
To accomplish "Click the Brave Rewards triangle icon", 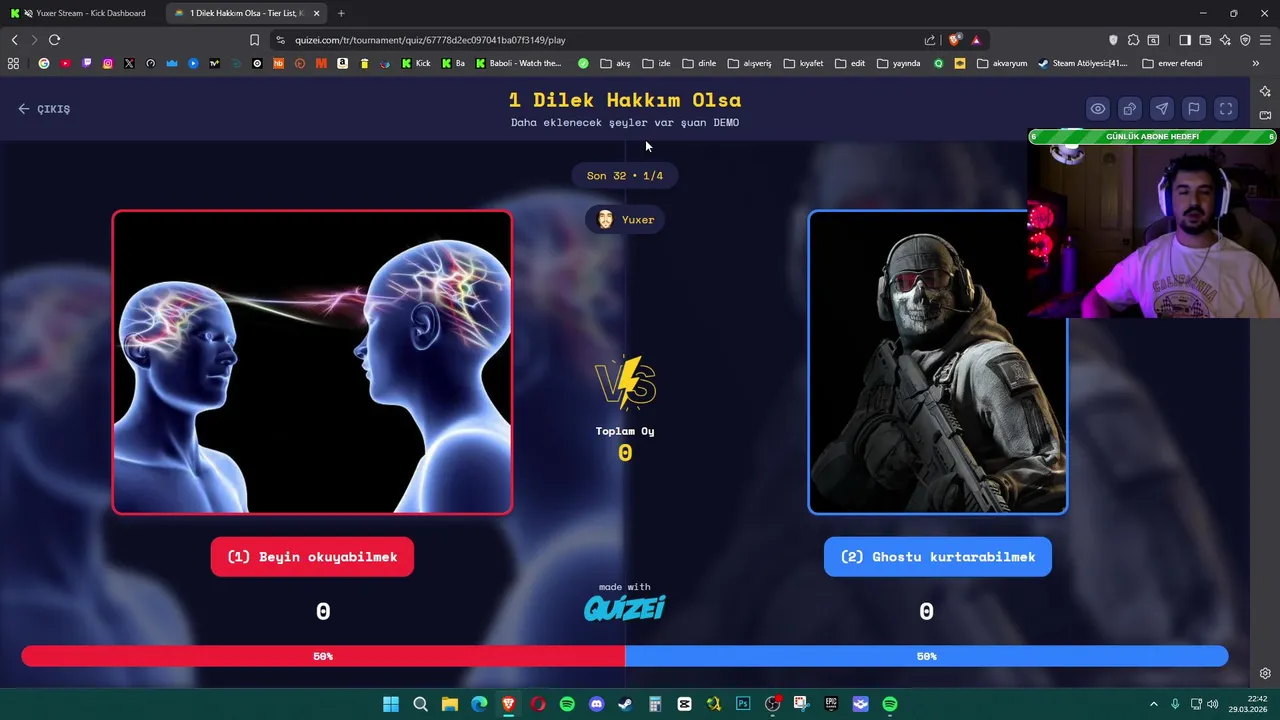I will (976, 40).
